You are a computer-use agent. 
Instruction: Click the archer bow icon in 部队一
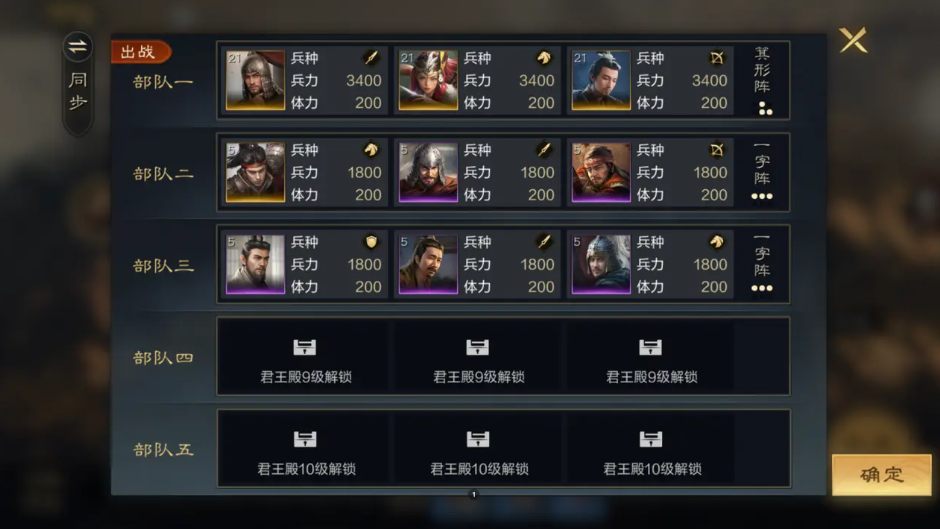(716, 58)
